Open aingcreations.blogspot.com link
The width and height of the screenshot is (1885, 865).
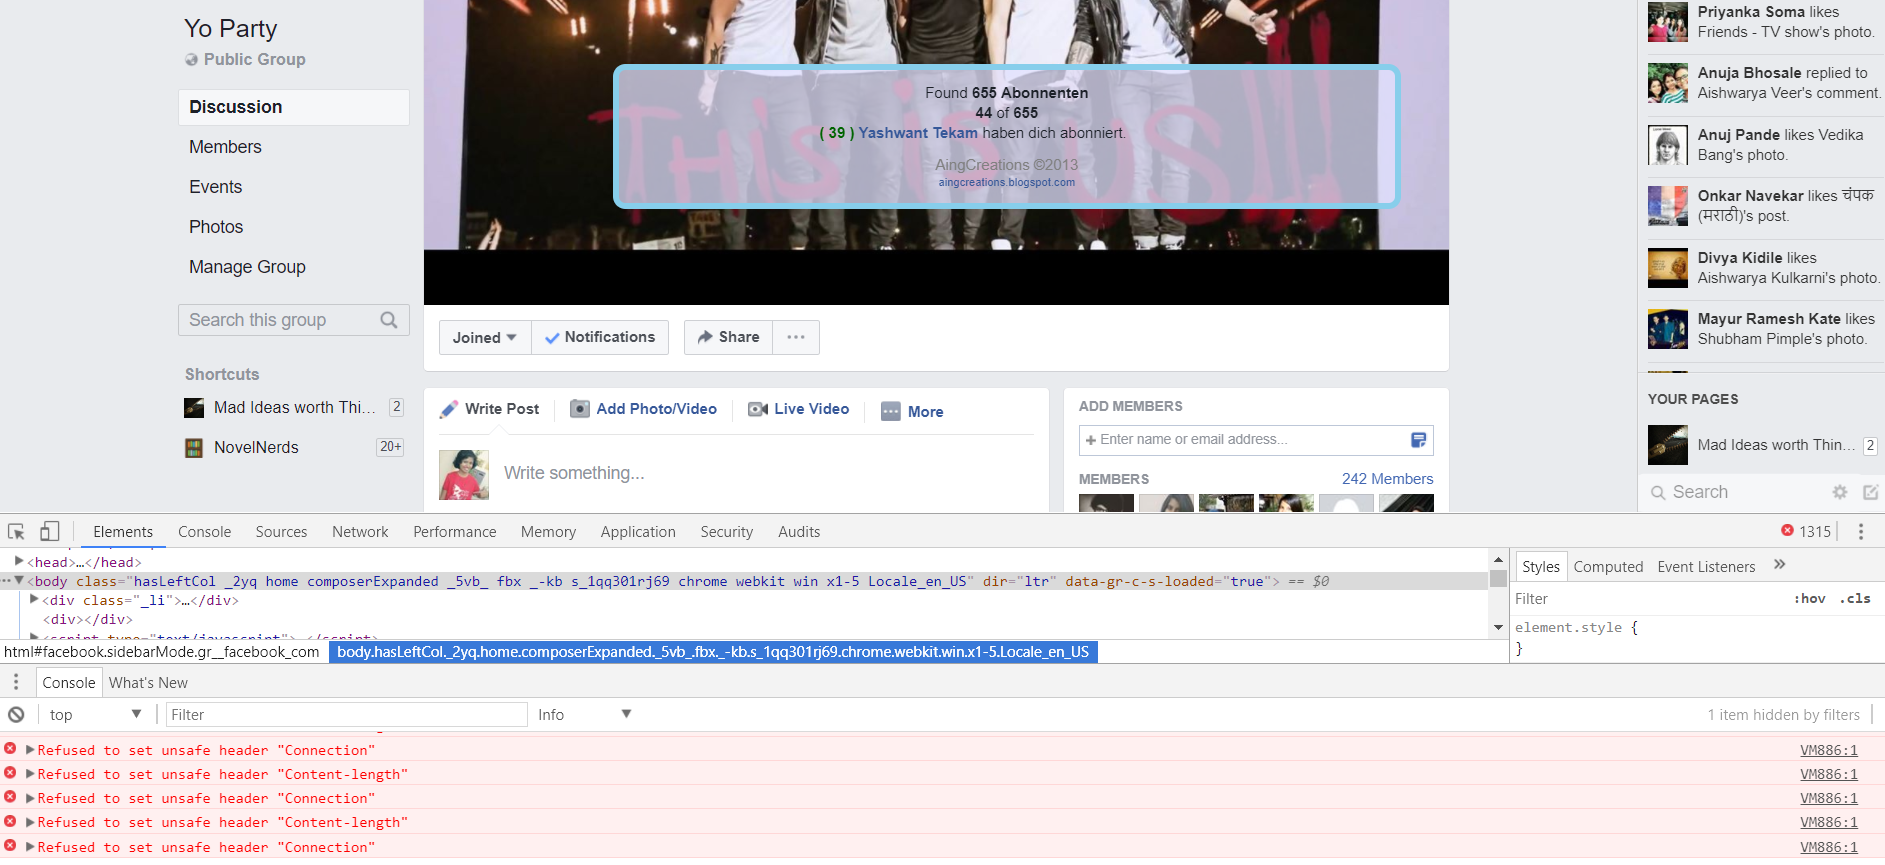click(1006, 182)
